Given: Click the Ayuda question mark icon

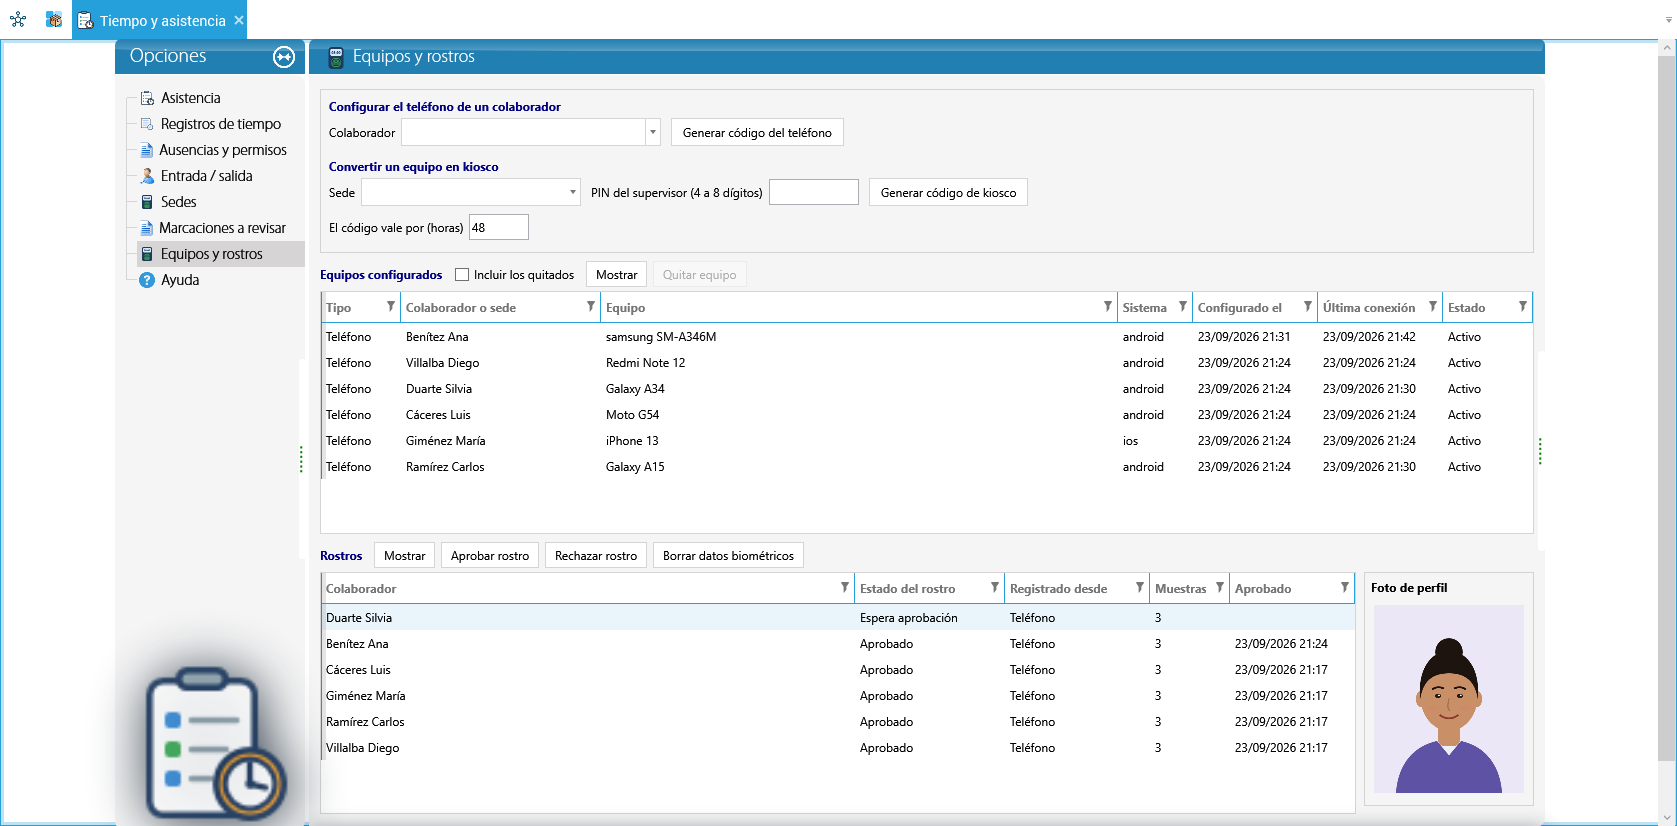Looking at the screenshot, I should (x=147, y=280).
